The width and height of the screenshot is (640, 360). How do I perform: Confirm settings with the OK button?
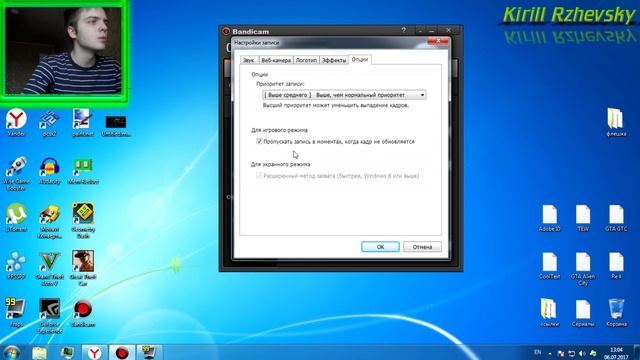tap(380, 247)
